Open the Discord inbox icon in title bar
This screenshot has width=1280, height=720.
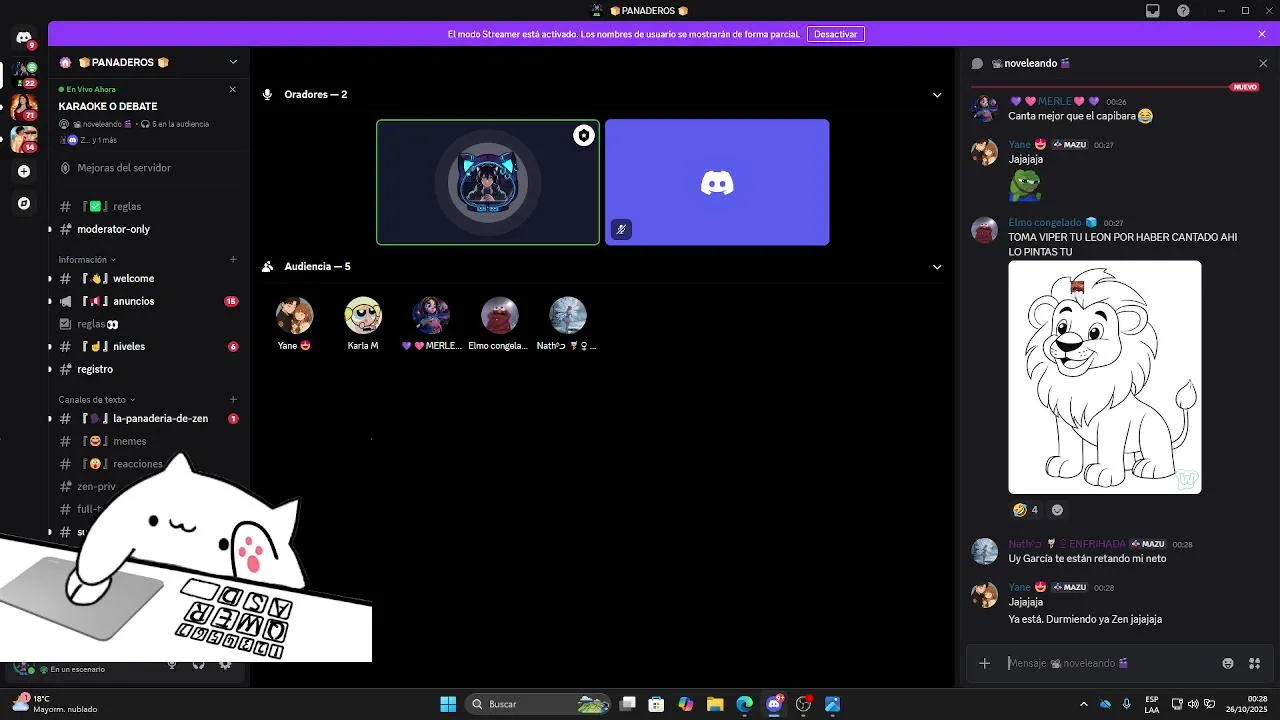pos(1153,11)
